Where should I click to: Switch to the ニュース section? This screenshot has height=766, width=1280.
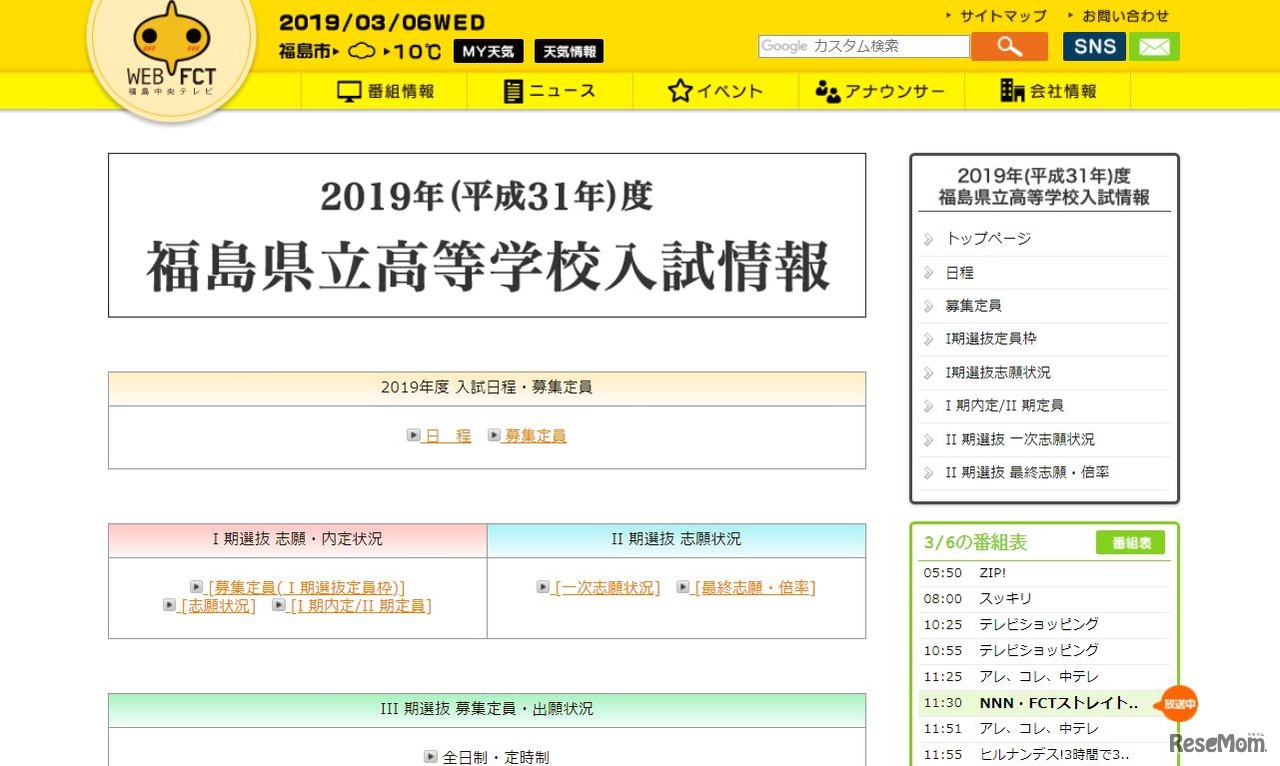coord(549,90)
